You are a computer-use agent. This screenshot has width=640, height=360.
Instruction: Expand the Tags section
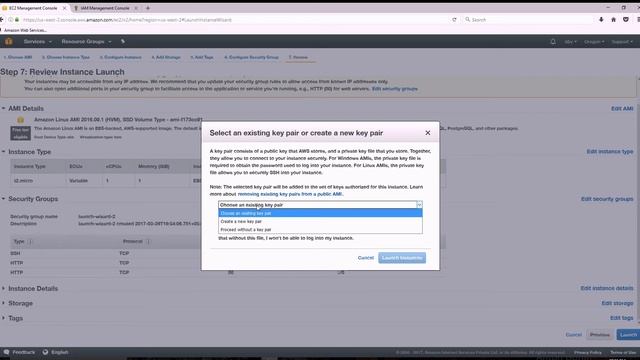pyautogui.click(x=3, y=318)
